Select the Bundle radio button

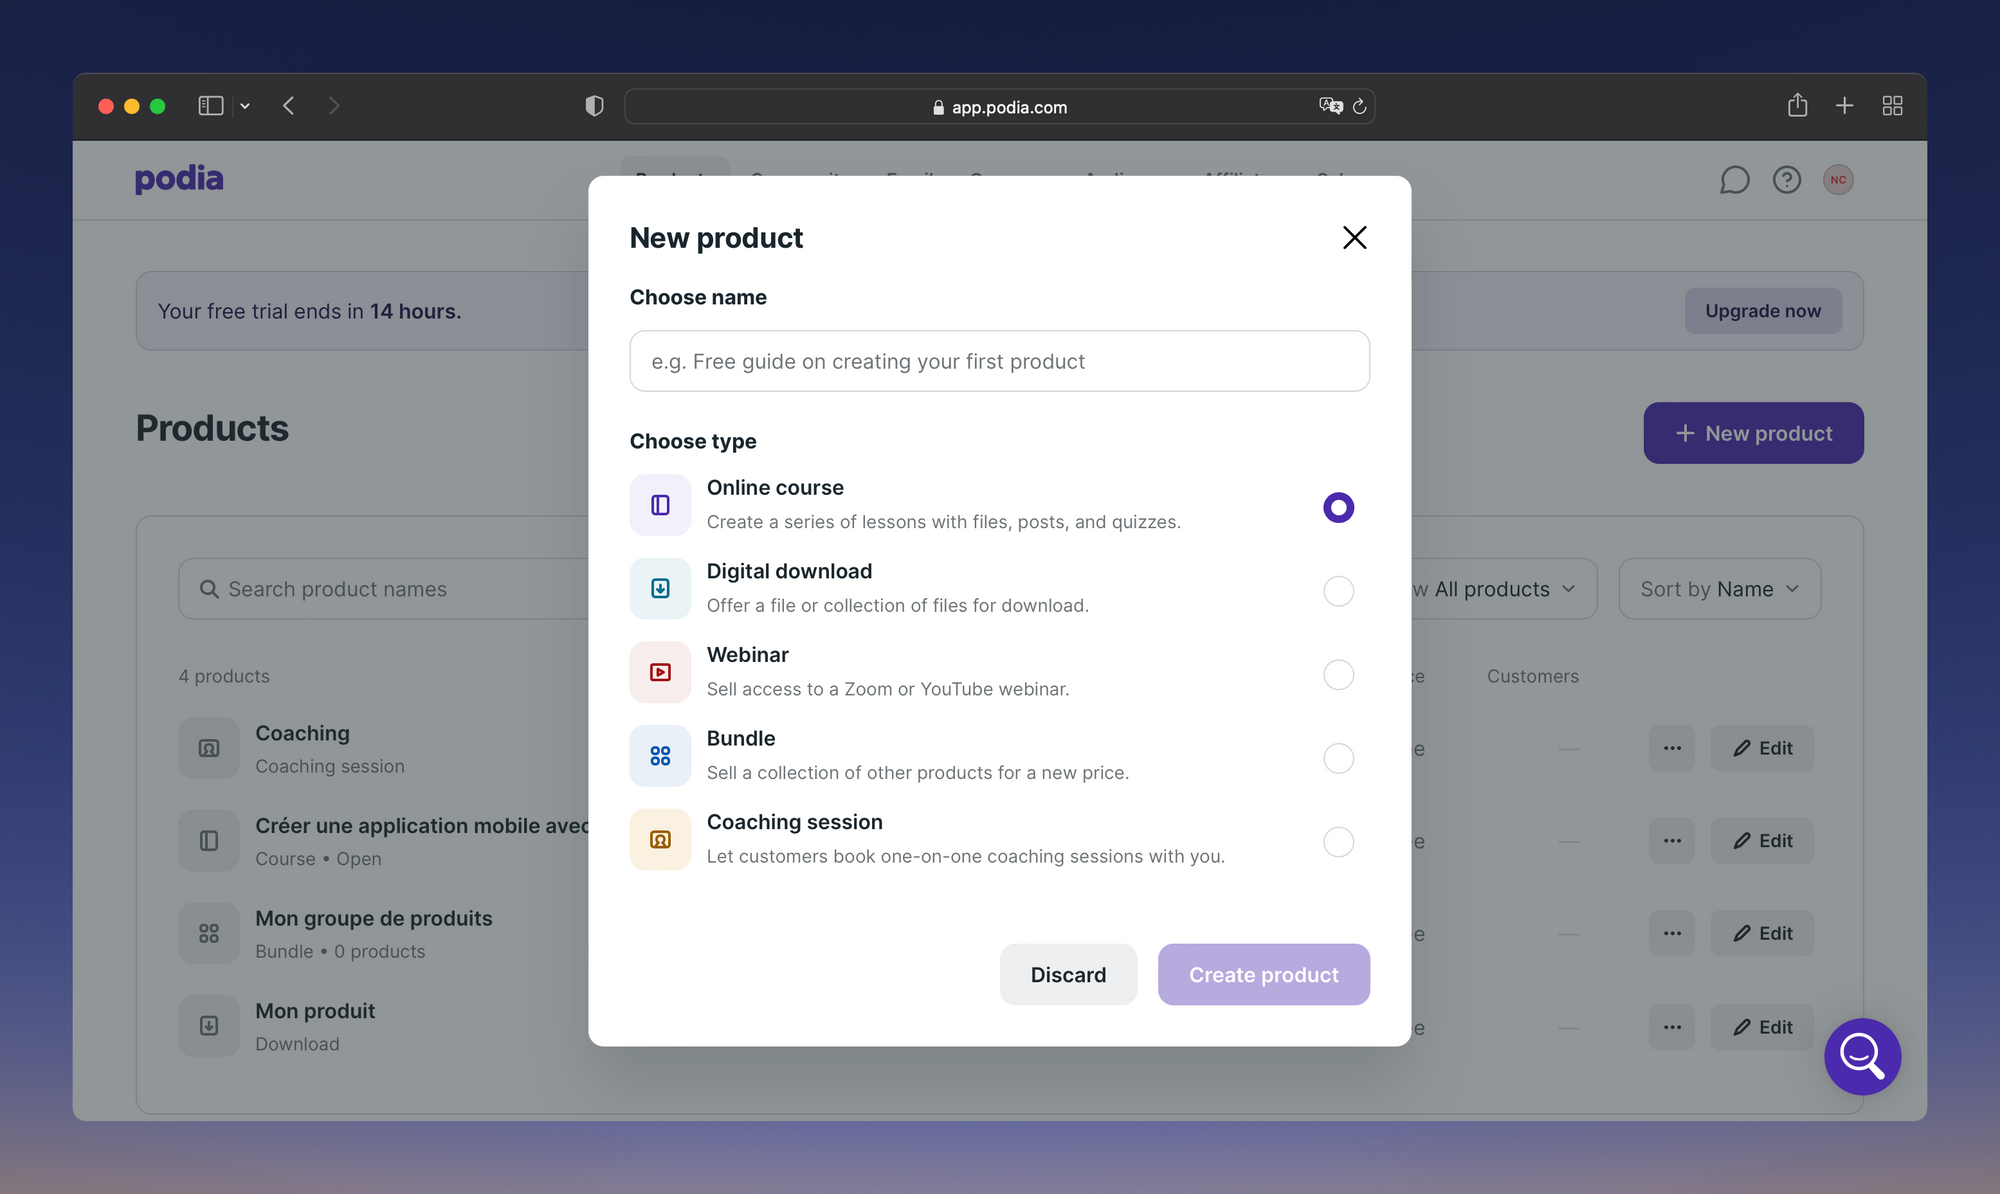tap(1338, 758)
